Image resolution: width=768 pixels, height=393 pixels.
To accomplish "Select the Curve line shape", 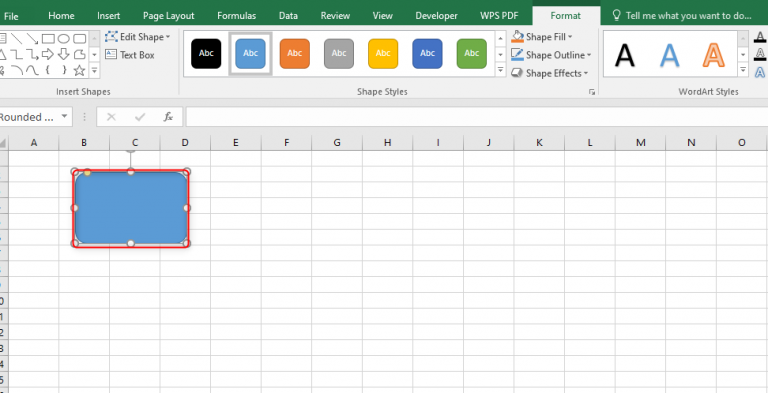I will (x=32, y=71).
